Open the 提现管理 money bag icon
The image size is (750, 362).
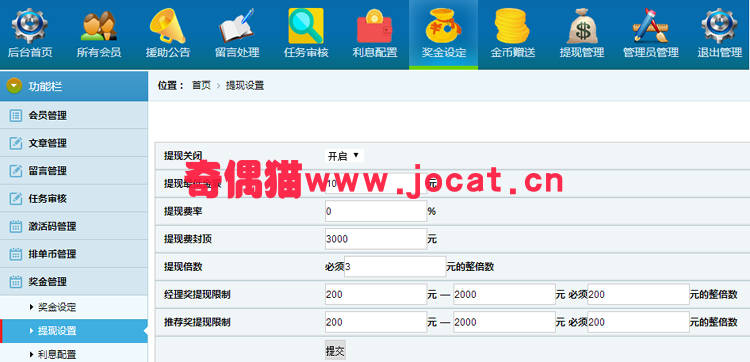(582, 26)
